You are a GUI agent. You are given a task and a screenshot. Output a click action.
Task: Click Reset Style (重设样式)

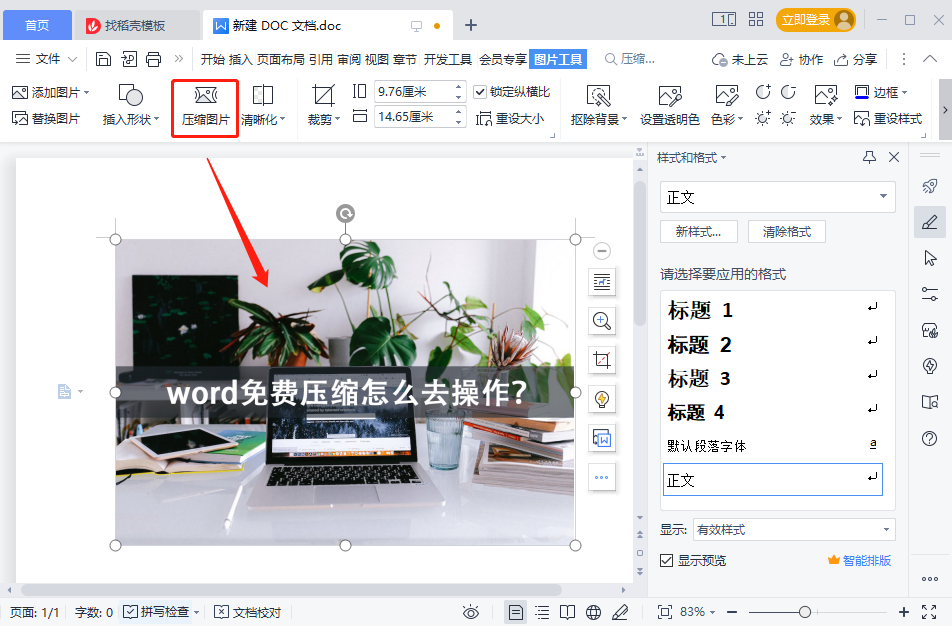[888, 118]
